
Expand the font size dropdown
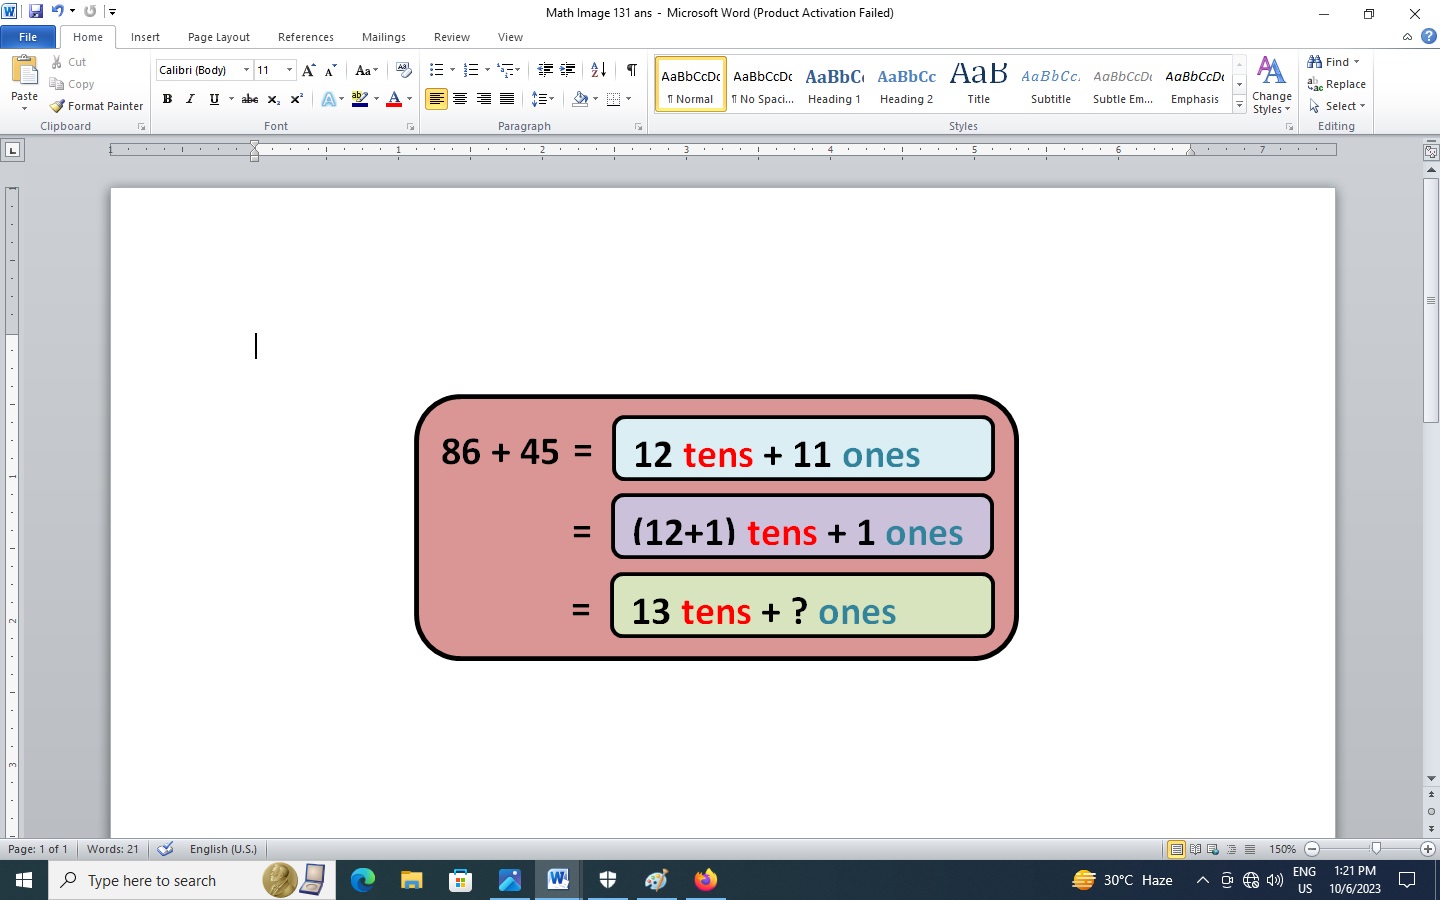point(290,70)
